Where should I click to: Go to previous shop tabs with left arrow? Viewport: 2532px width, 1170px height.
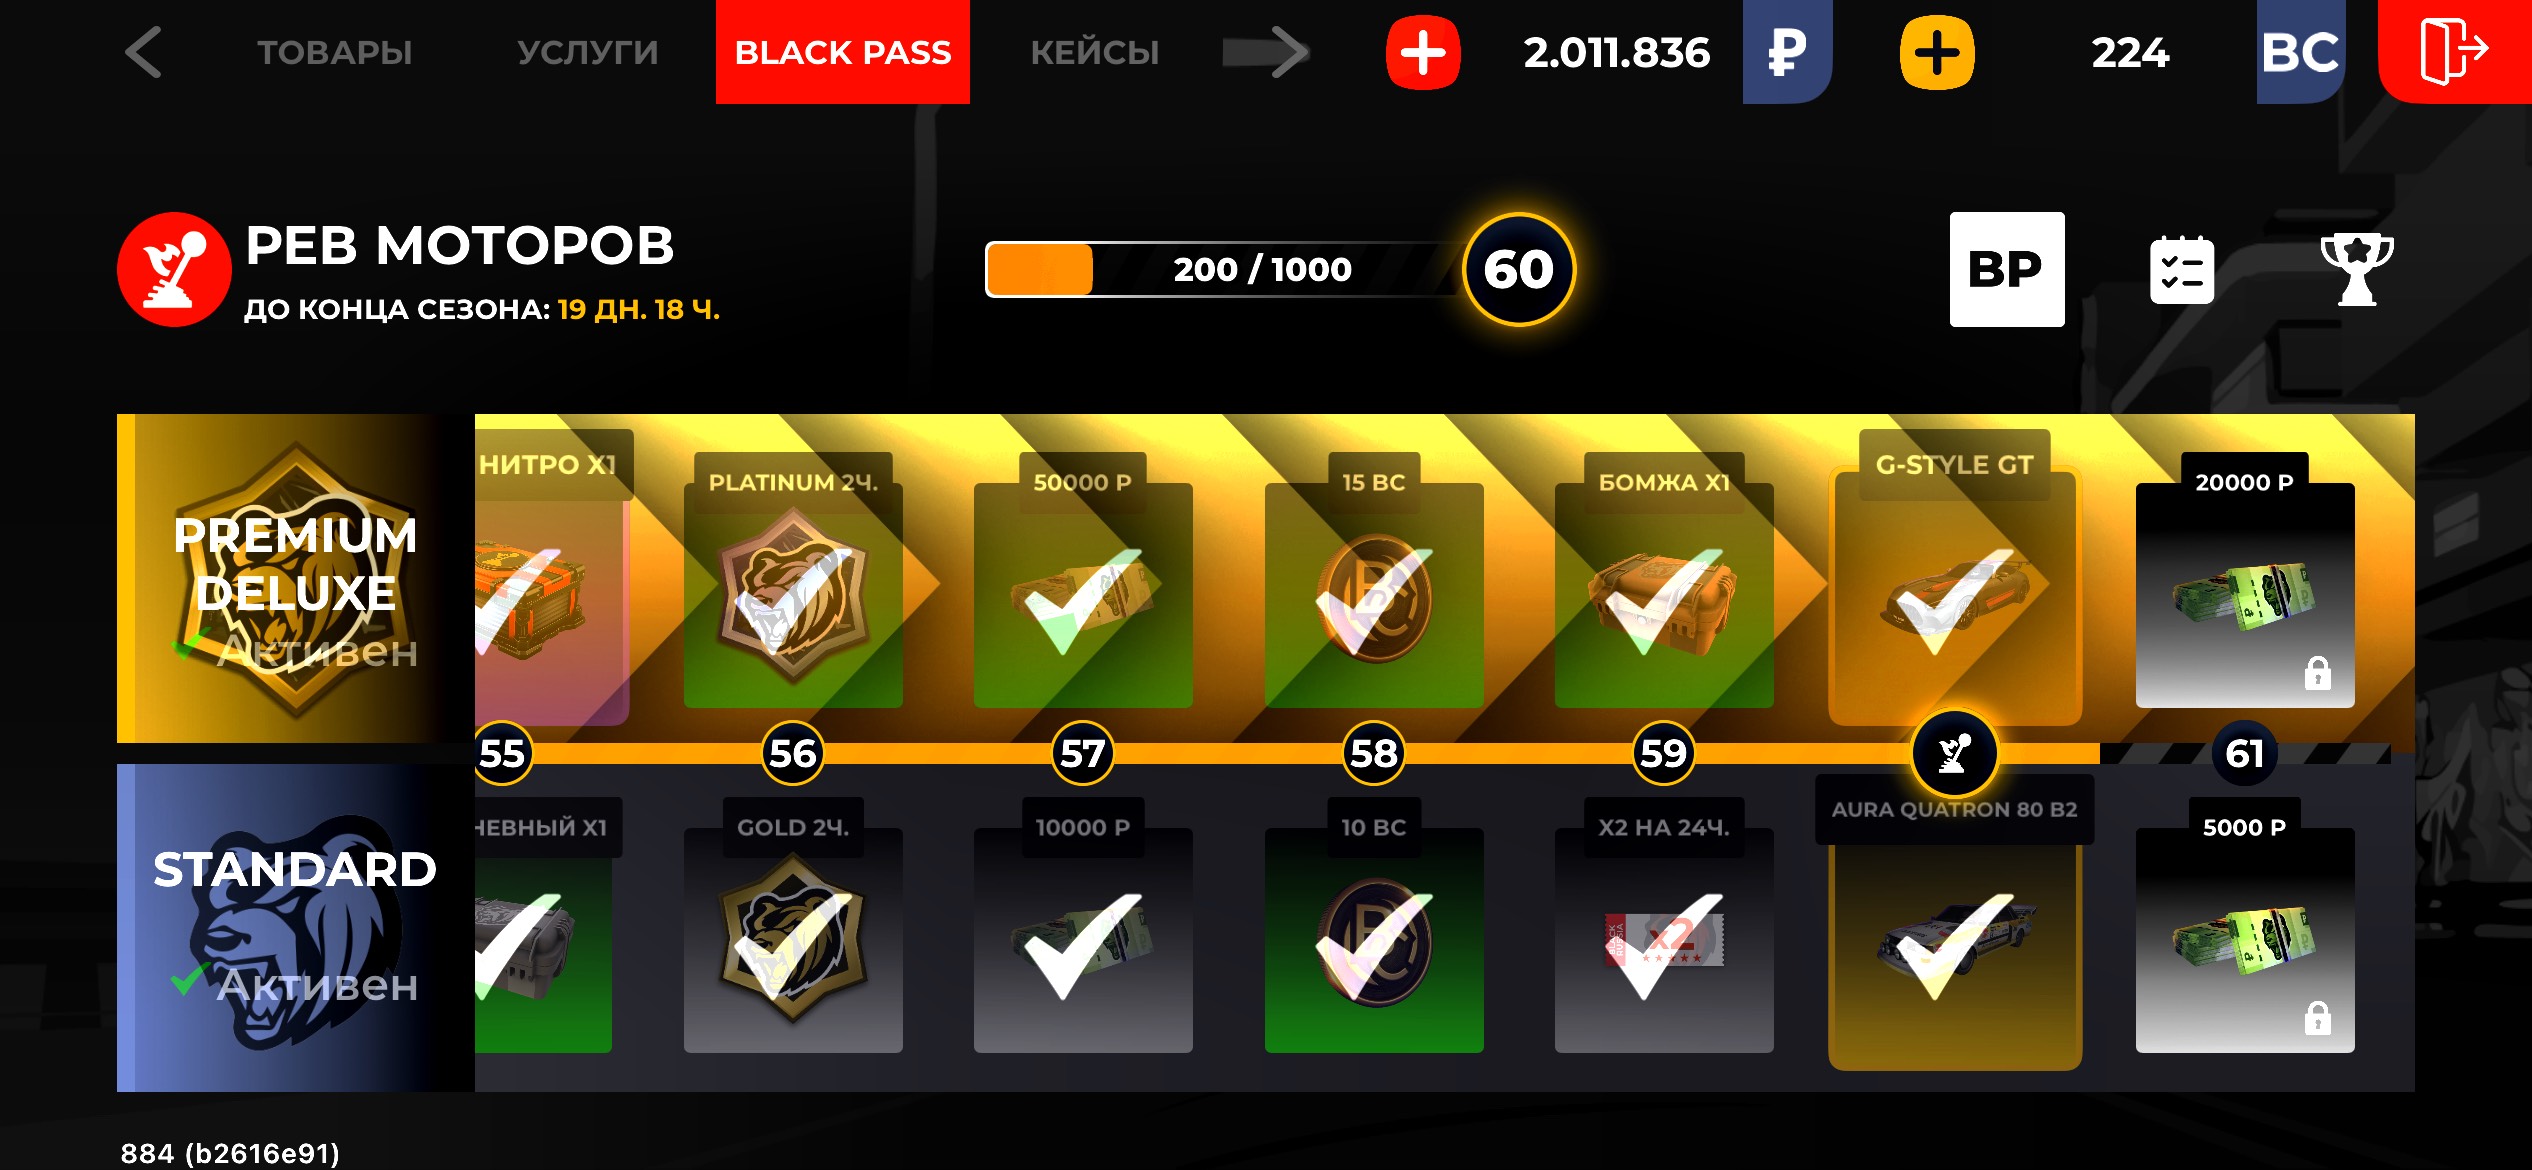[x=143, y=52]
